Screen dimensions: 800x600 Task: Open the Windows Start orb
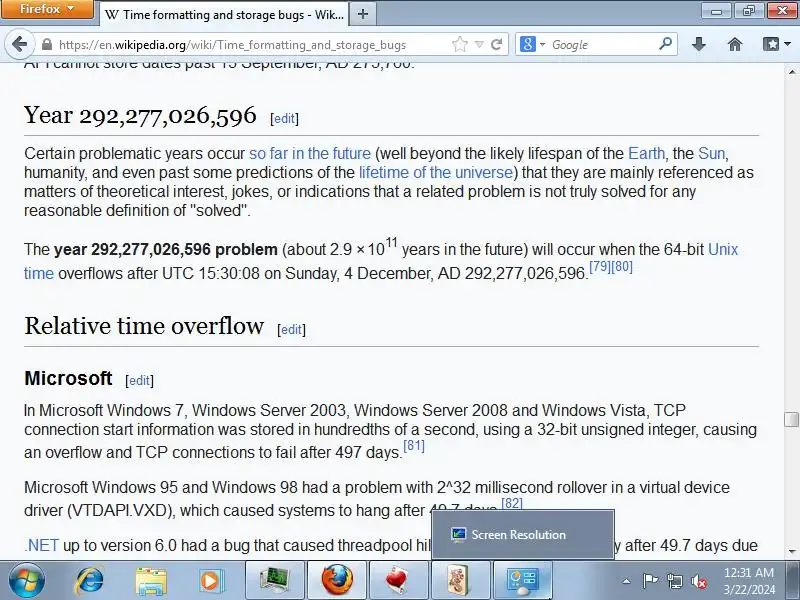coord(27,581)
